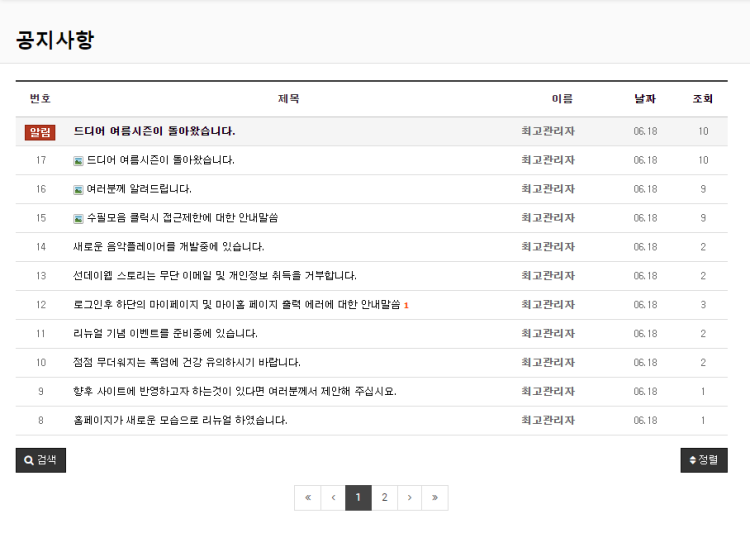750x533 pixels.
Task: Select current page 1 in pagination
Action: click(358, 497)
